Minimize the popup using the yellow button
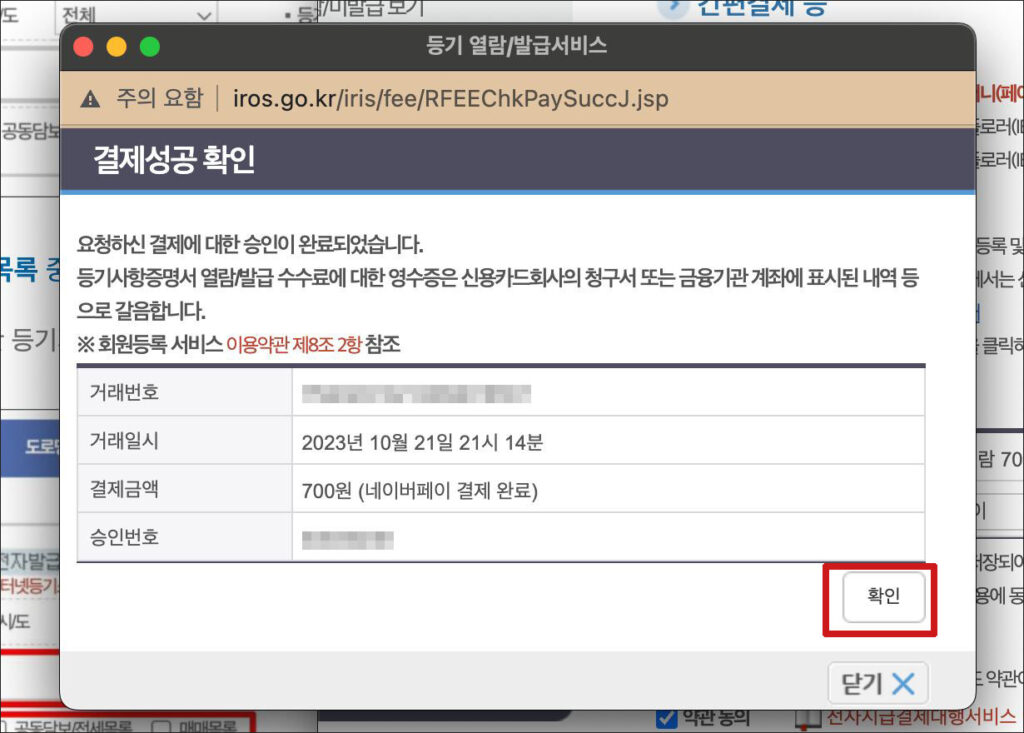Viewport: 1024px width, 733px height. [x=116, y=46]
